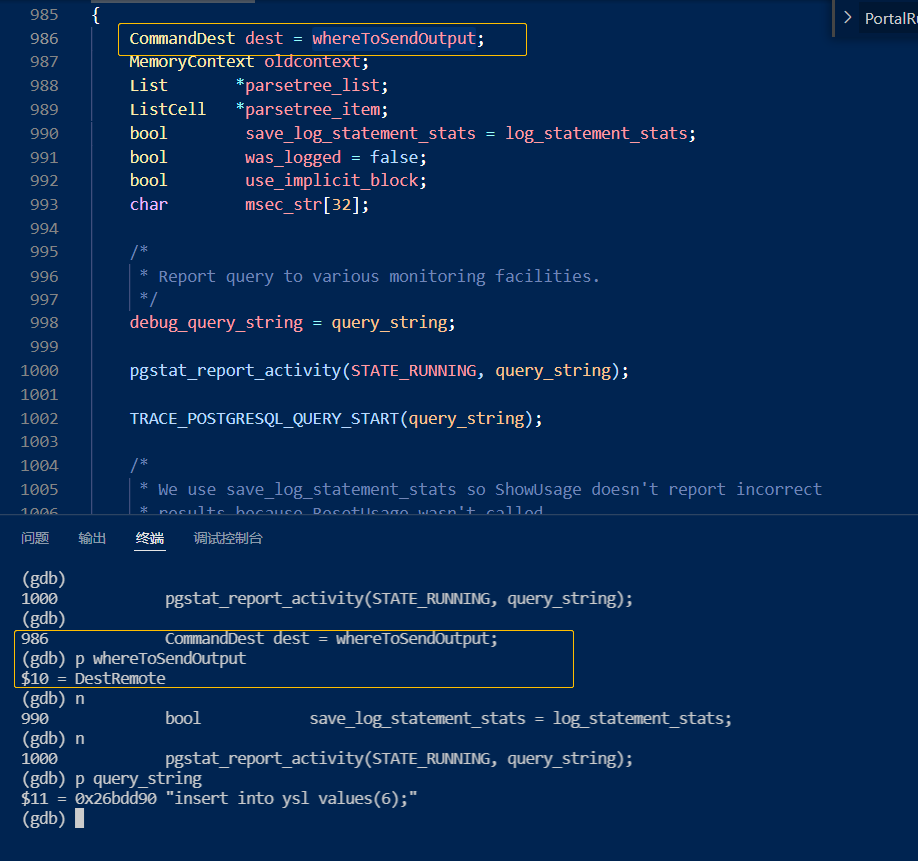Open the 调试控制台 (Debug Console) tab
The width and height of the screenshot is (918, 861).
(x=228, y=538)
